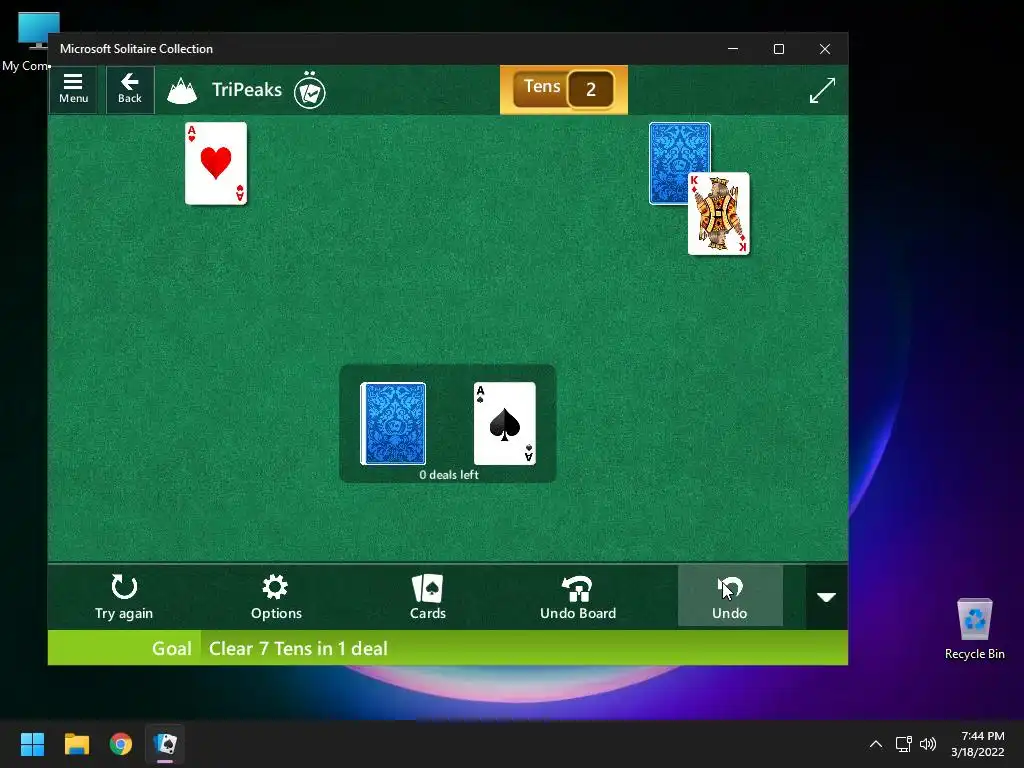Click the 'TriPeaks' title text
Viewport: 1024px width, 768px height.
[247, 89]
